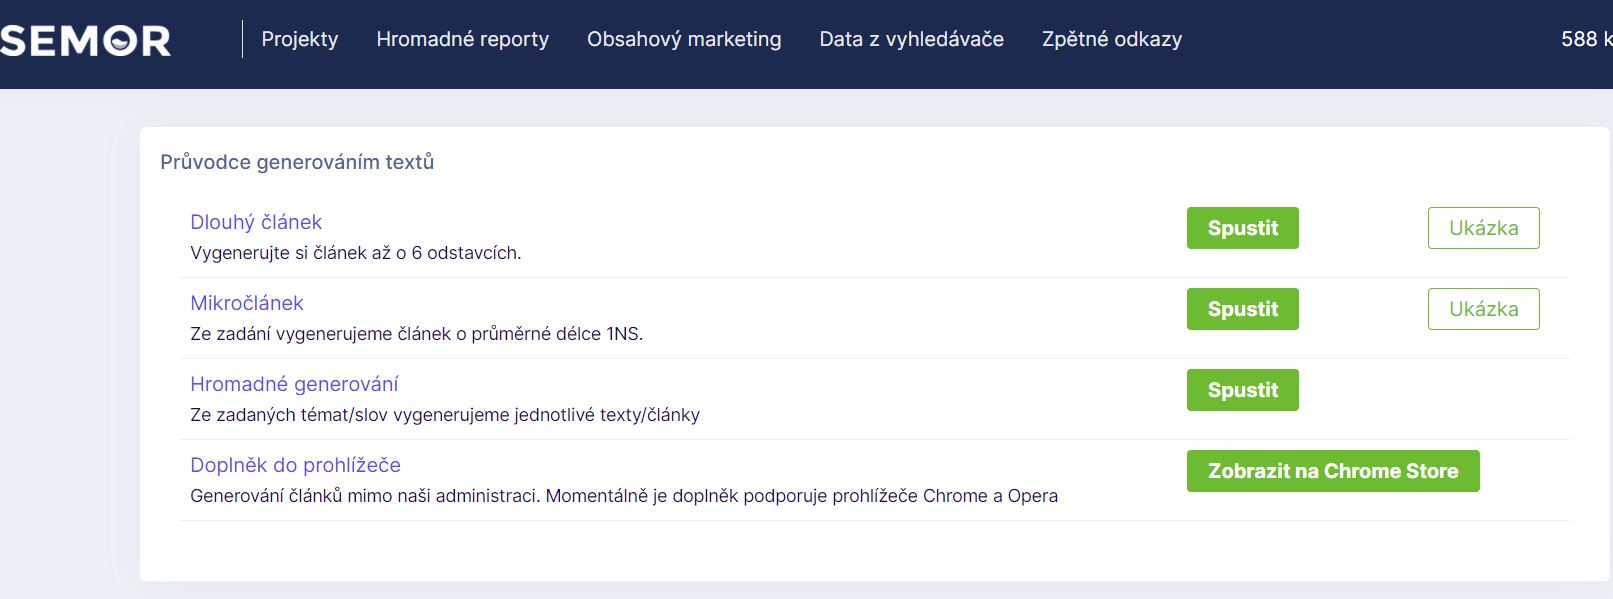Viewport: 1613px width, 599px height.
Task: Click Zobrazit na Chrome Store button
Action: [x=1333, y=470]
